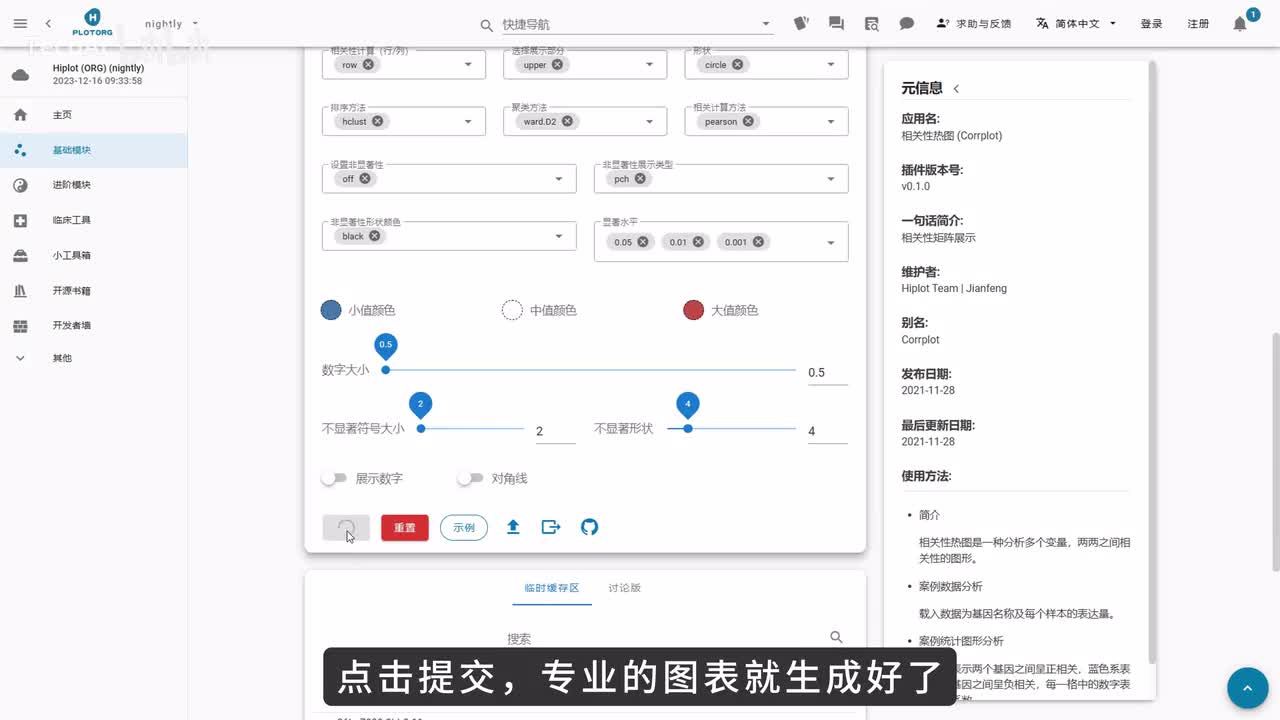Click the export icon next to upload

(x=551, y=527)
